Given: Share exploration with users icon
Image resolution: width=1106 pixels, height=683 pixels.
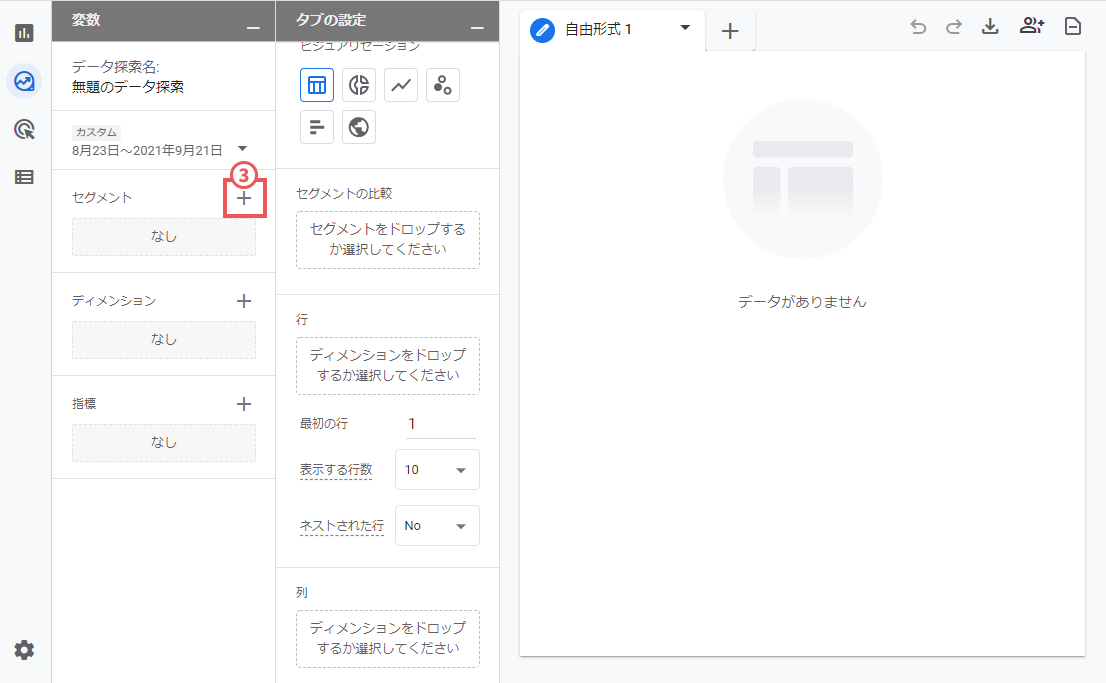Looking at the screenshot, I should point(1032,26).
